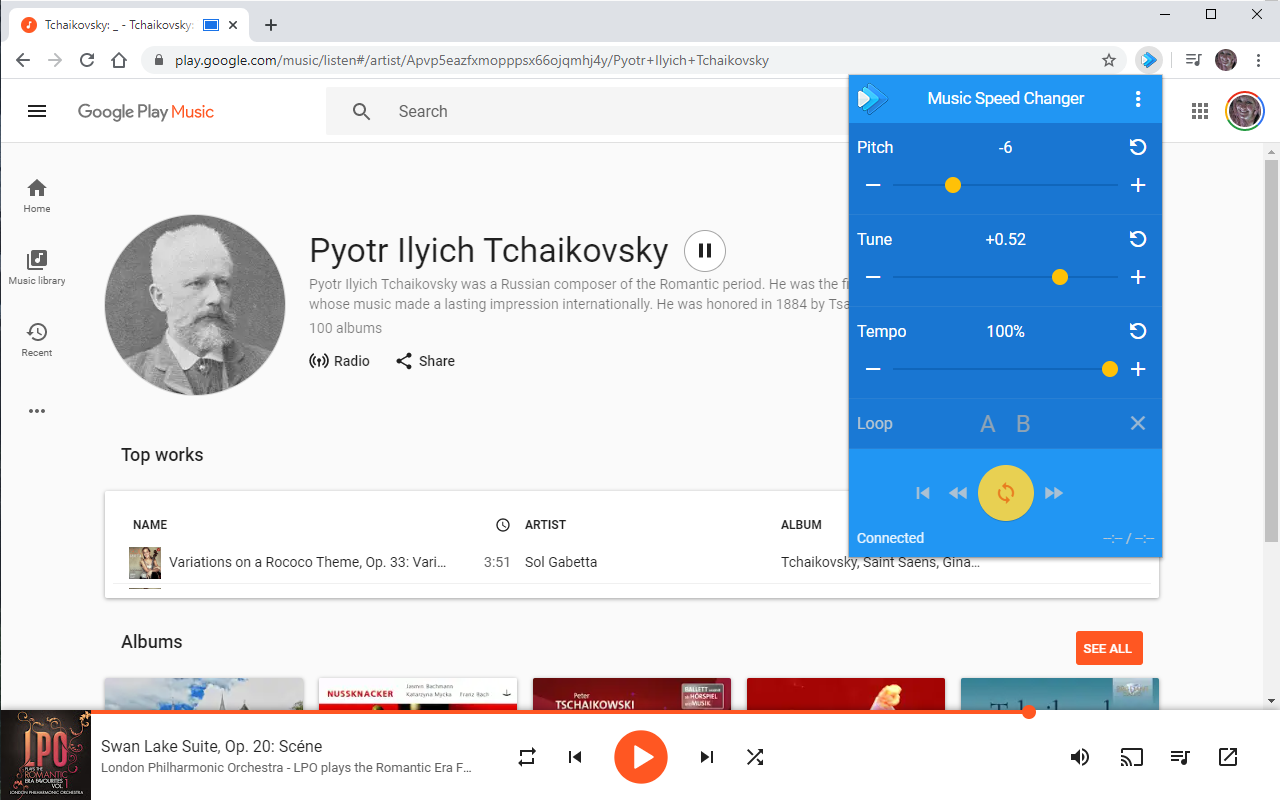
Task: Go to Home in the sidebar
Action: click(37, 196)
